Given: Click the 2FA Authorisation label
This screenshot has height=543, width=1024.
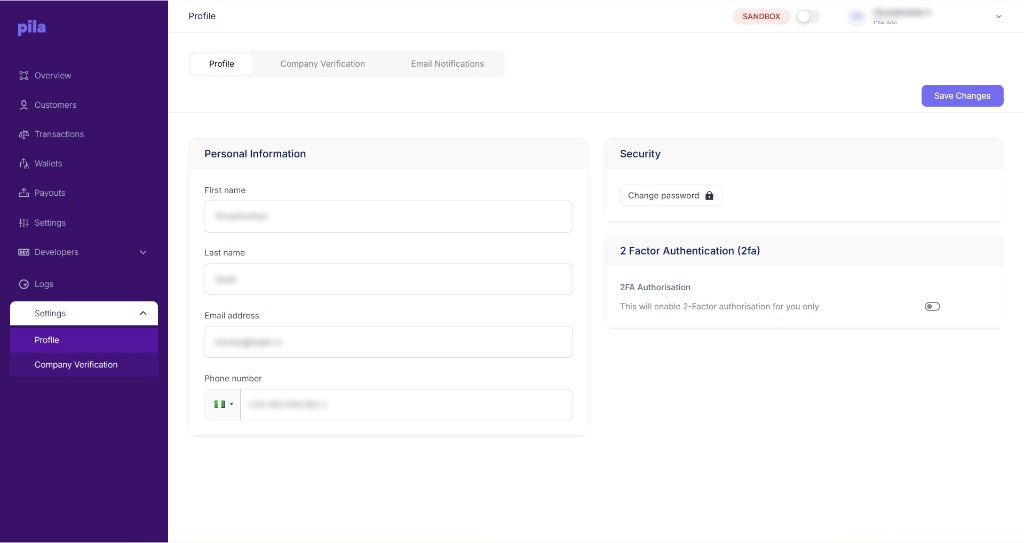Looking at the screenshot, I should pos(655,287).
